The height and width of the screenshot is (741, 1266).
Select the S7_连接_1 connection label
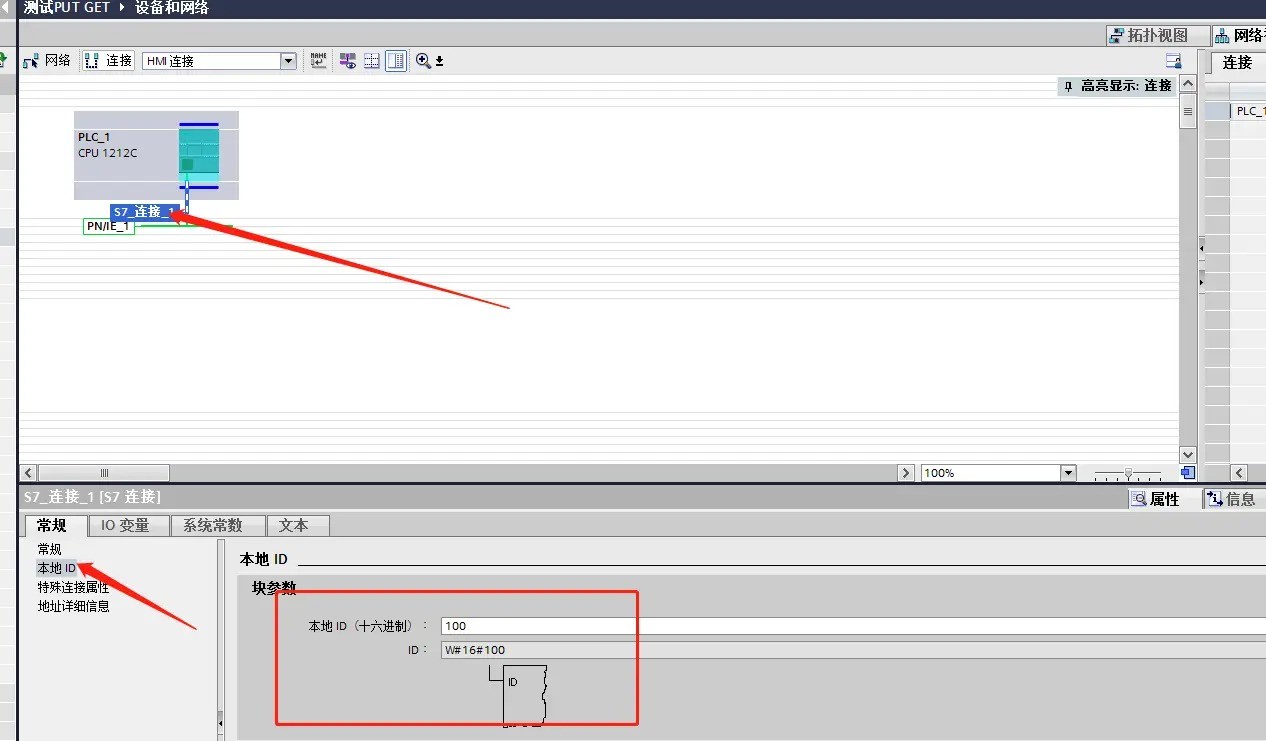coord(145,212)
